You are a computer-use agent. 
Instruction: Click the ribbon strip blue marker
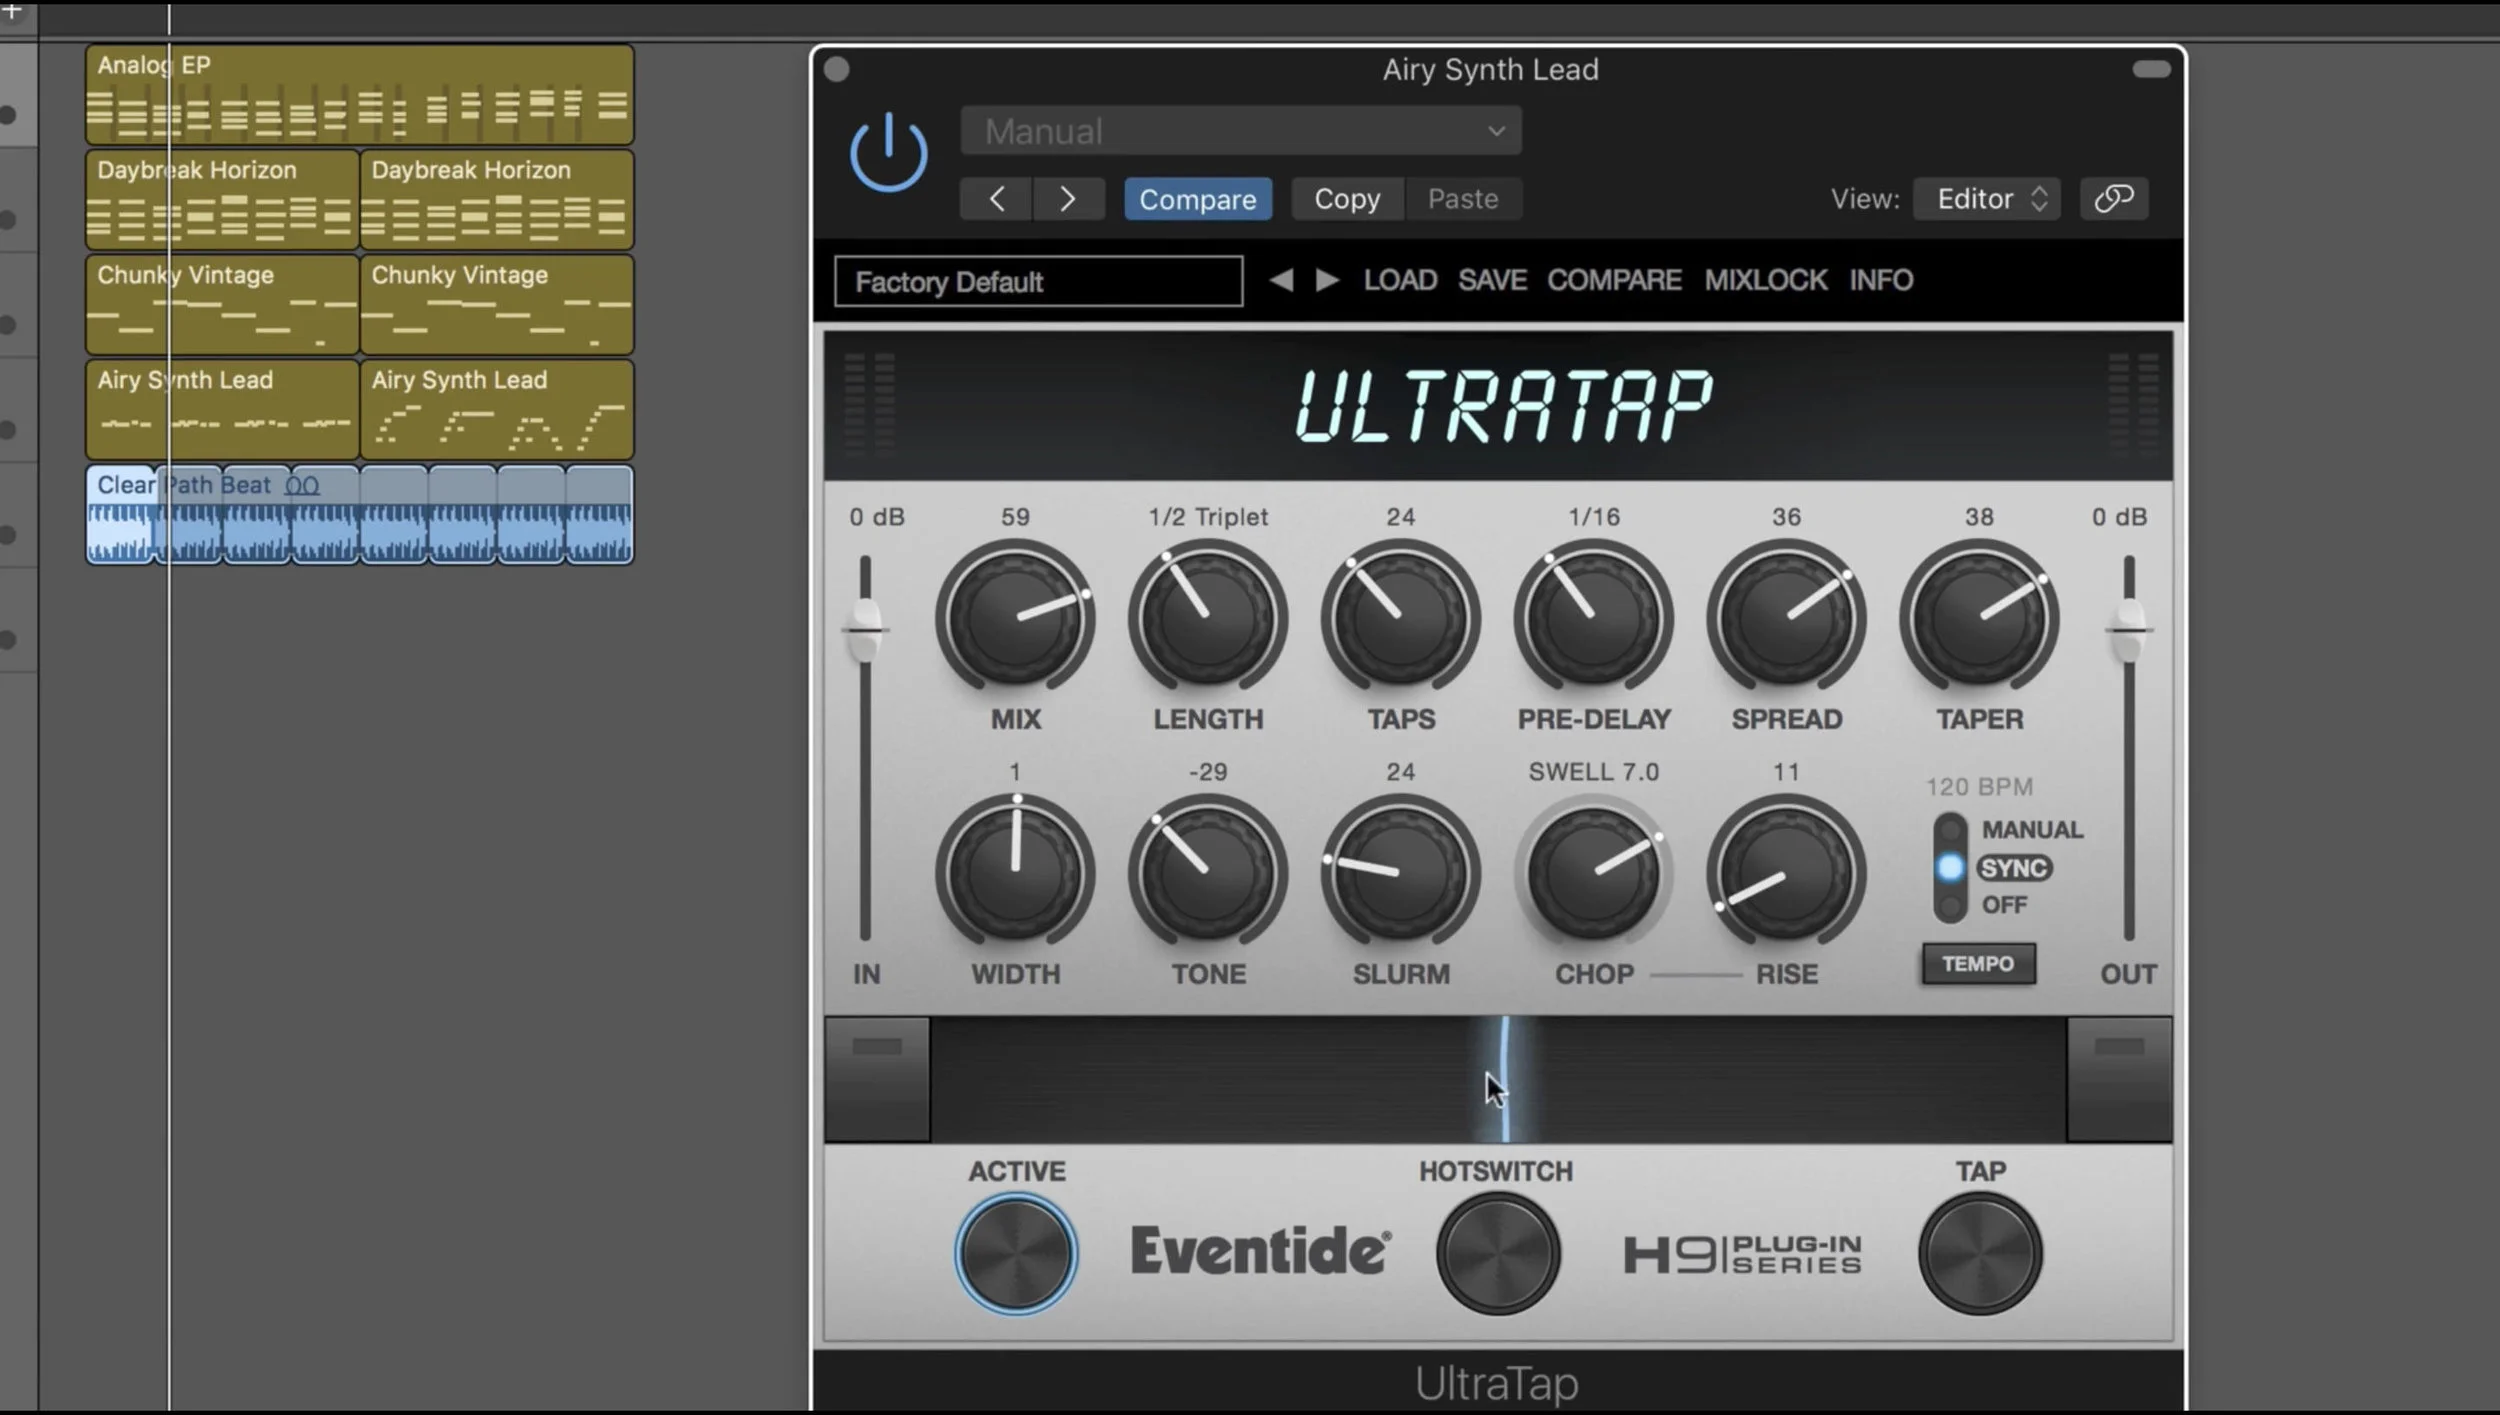pyautogui.click(x=1504, y=1079)
